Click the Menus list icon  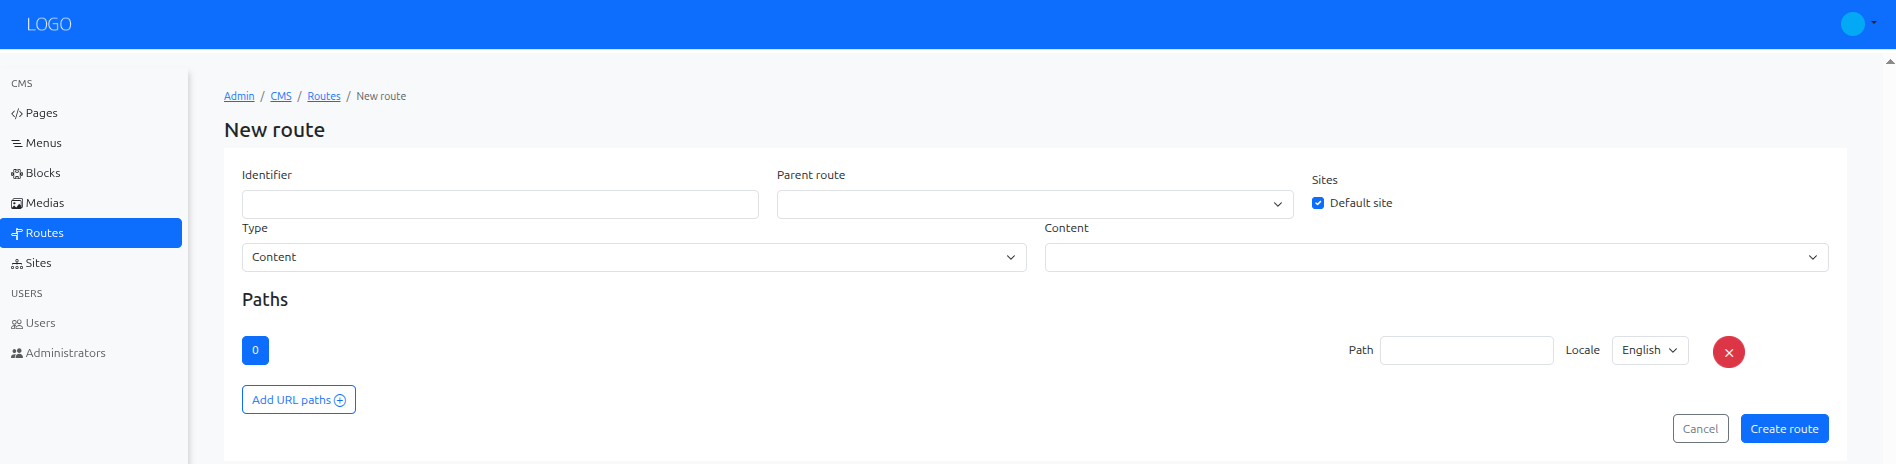17,144
